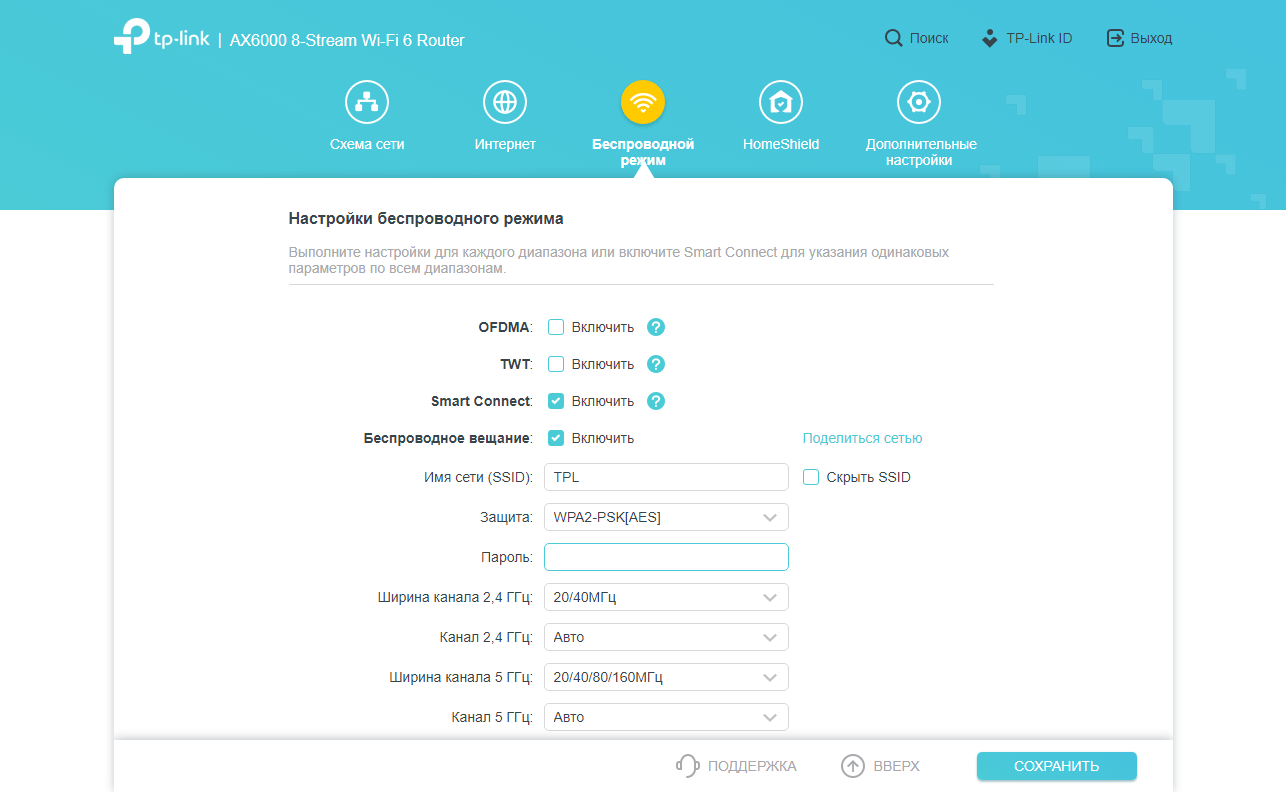Show help for OFDMA
Viewport: 1286px width, 792px height.
656,327
